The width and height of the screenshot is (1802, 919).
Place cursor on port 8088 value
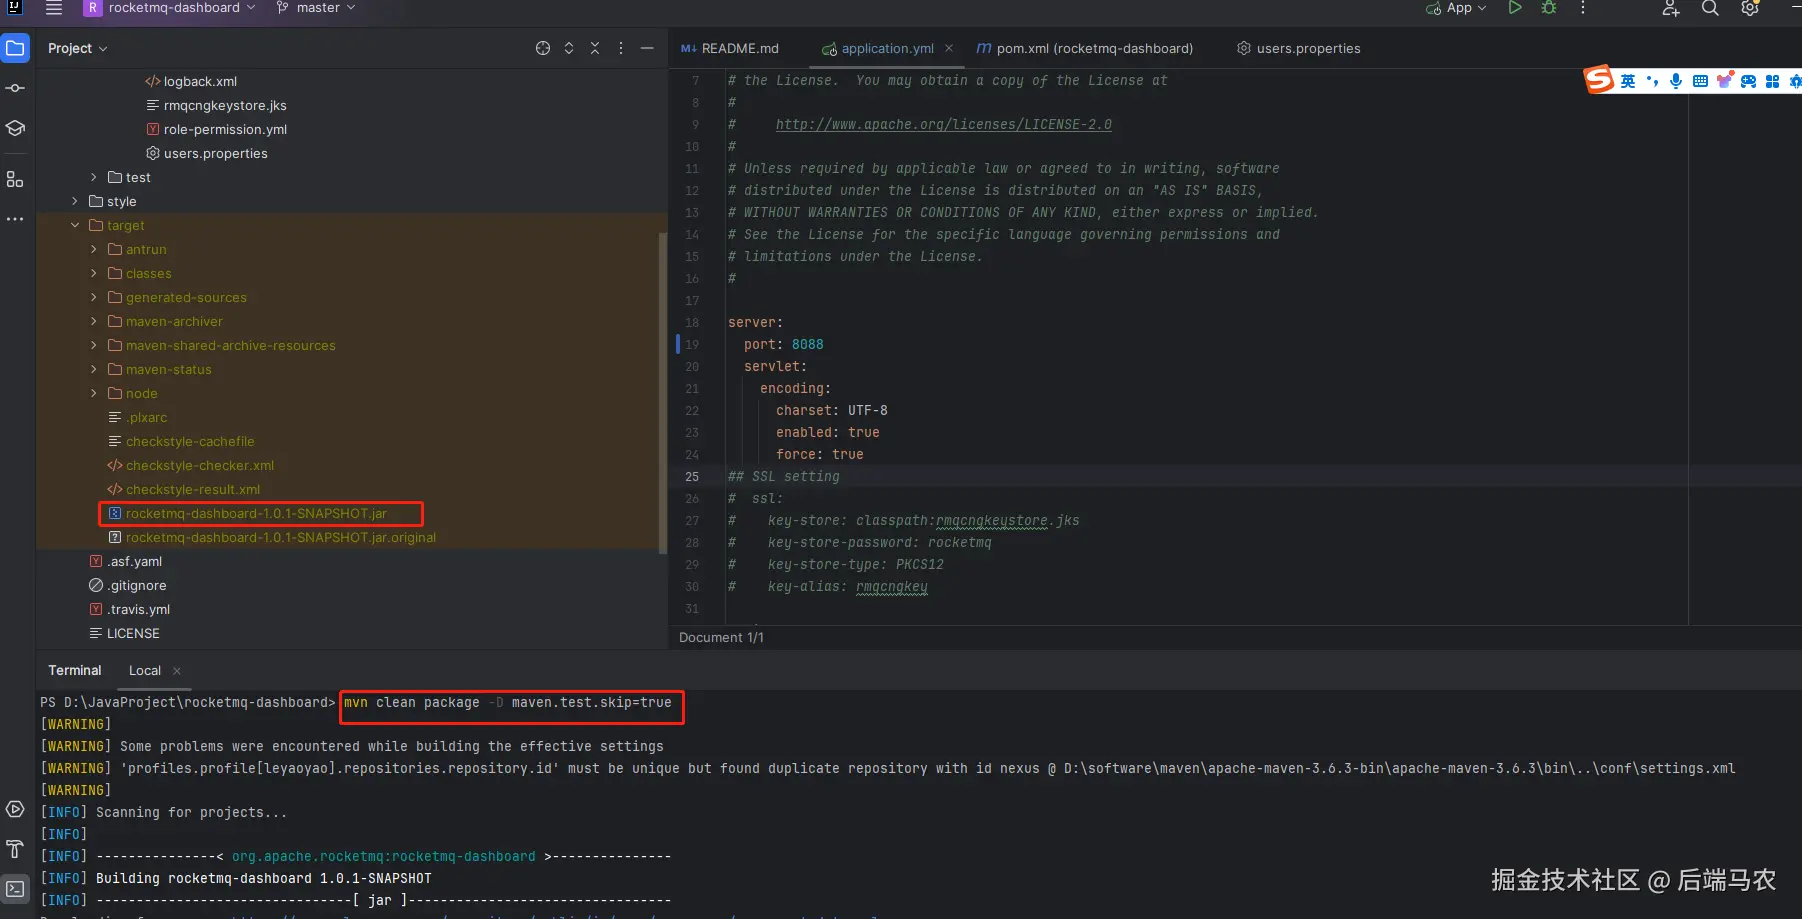(808, 344)
